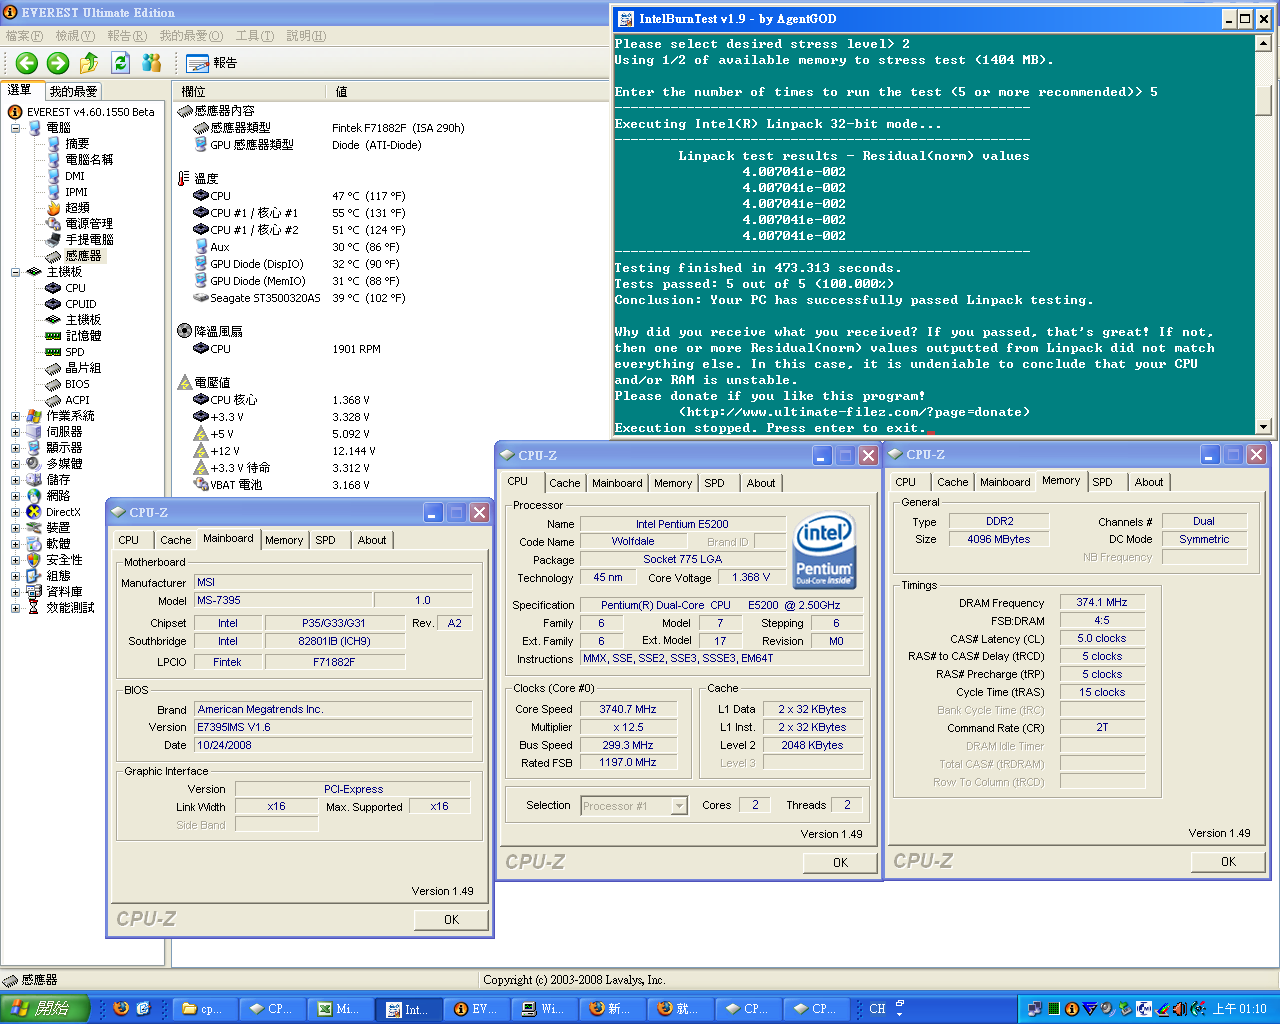Select 記憶體 memory item in EVEREST tree
Screen dimensions: 1280x1024
(x=83, y=336)
